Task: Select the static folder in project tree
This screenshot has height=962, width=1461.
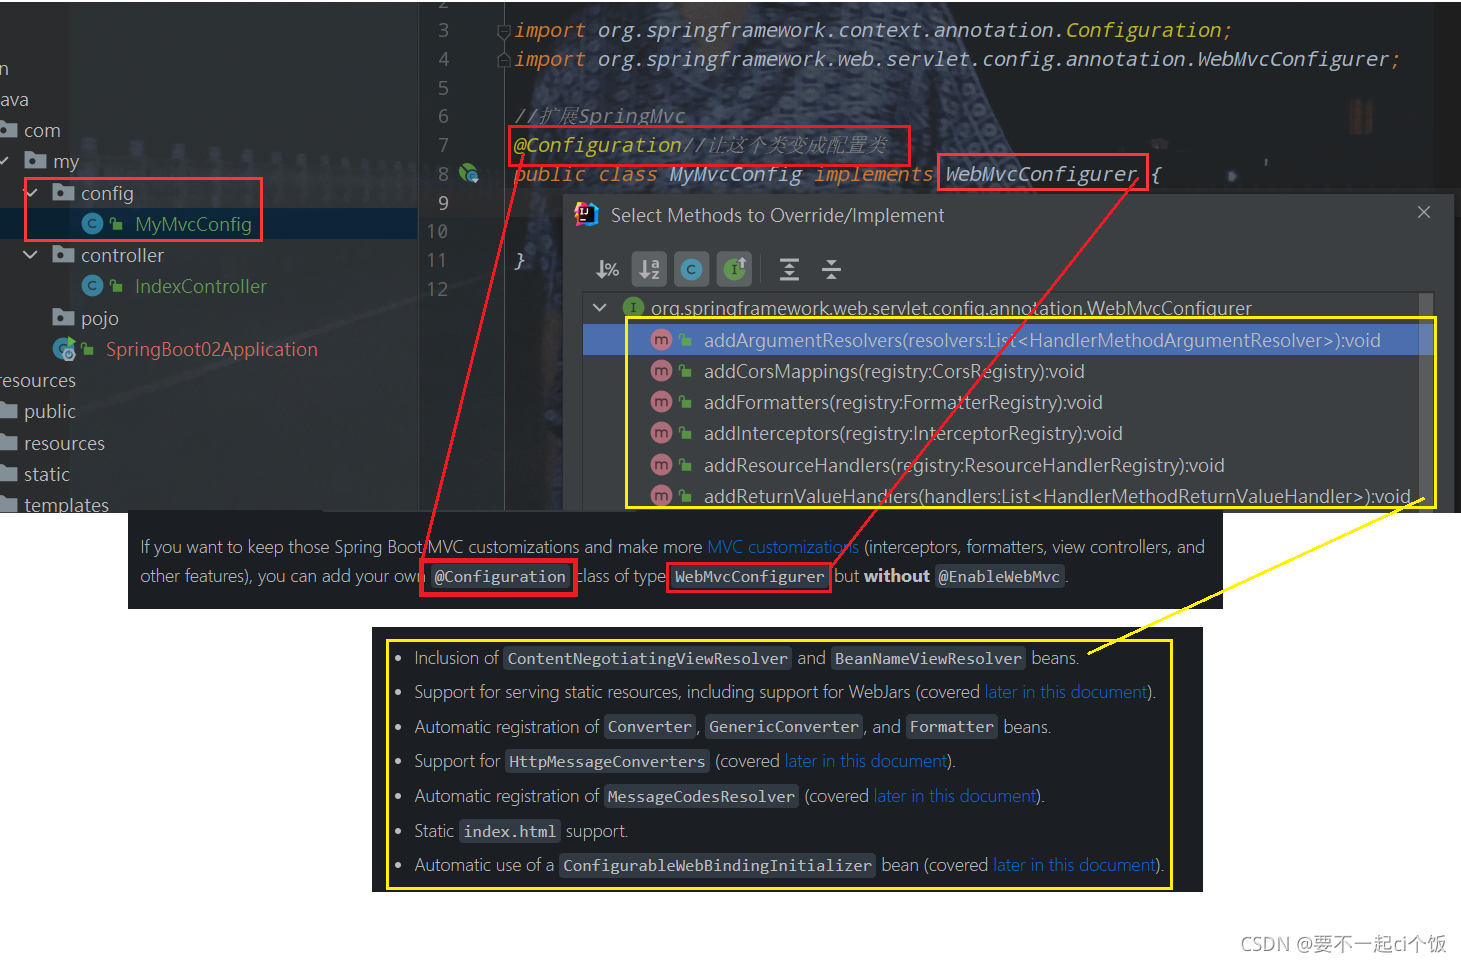Action: point(47,474)
